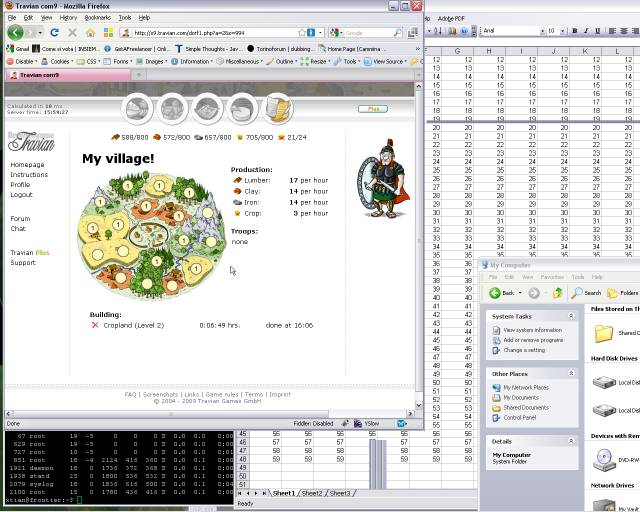Toggle italic in the spreadsheet toolbar
This screenshot has height=512, width=640.
(586, 31)
